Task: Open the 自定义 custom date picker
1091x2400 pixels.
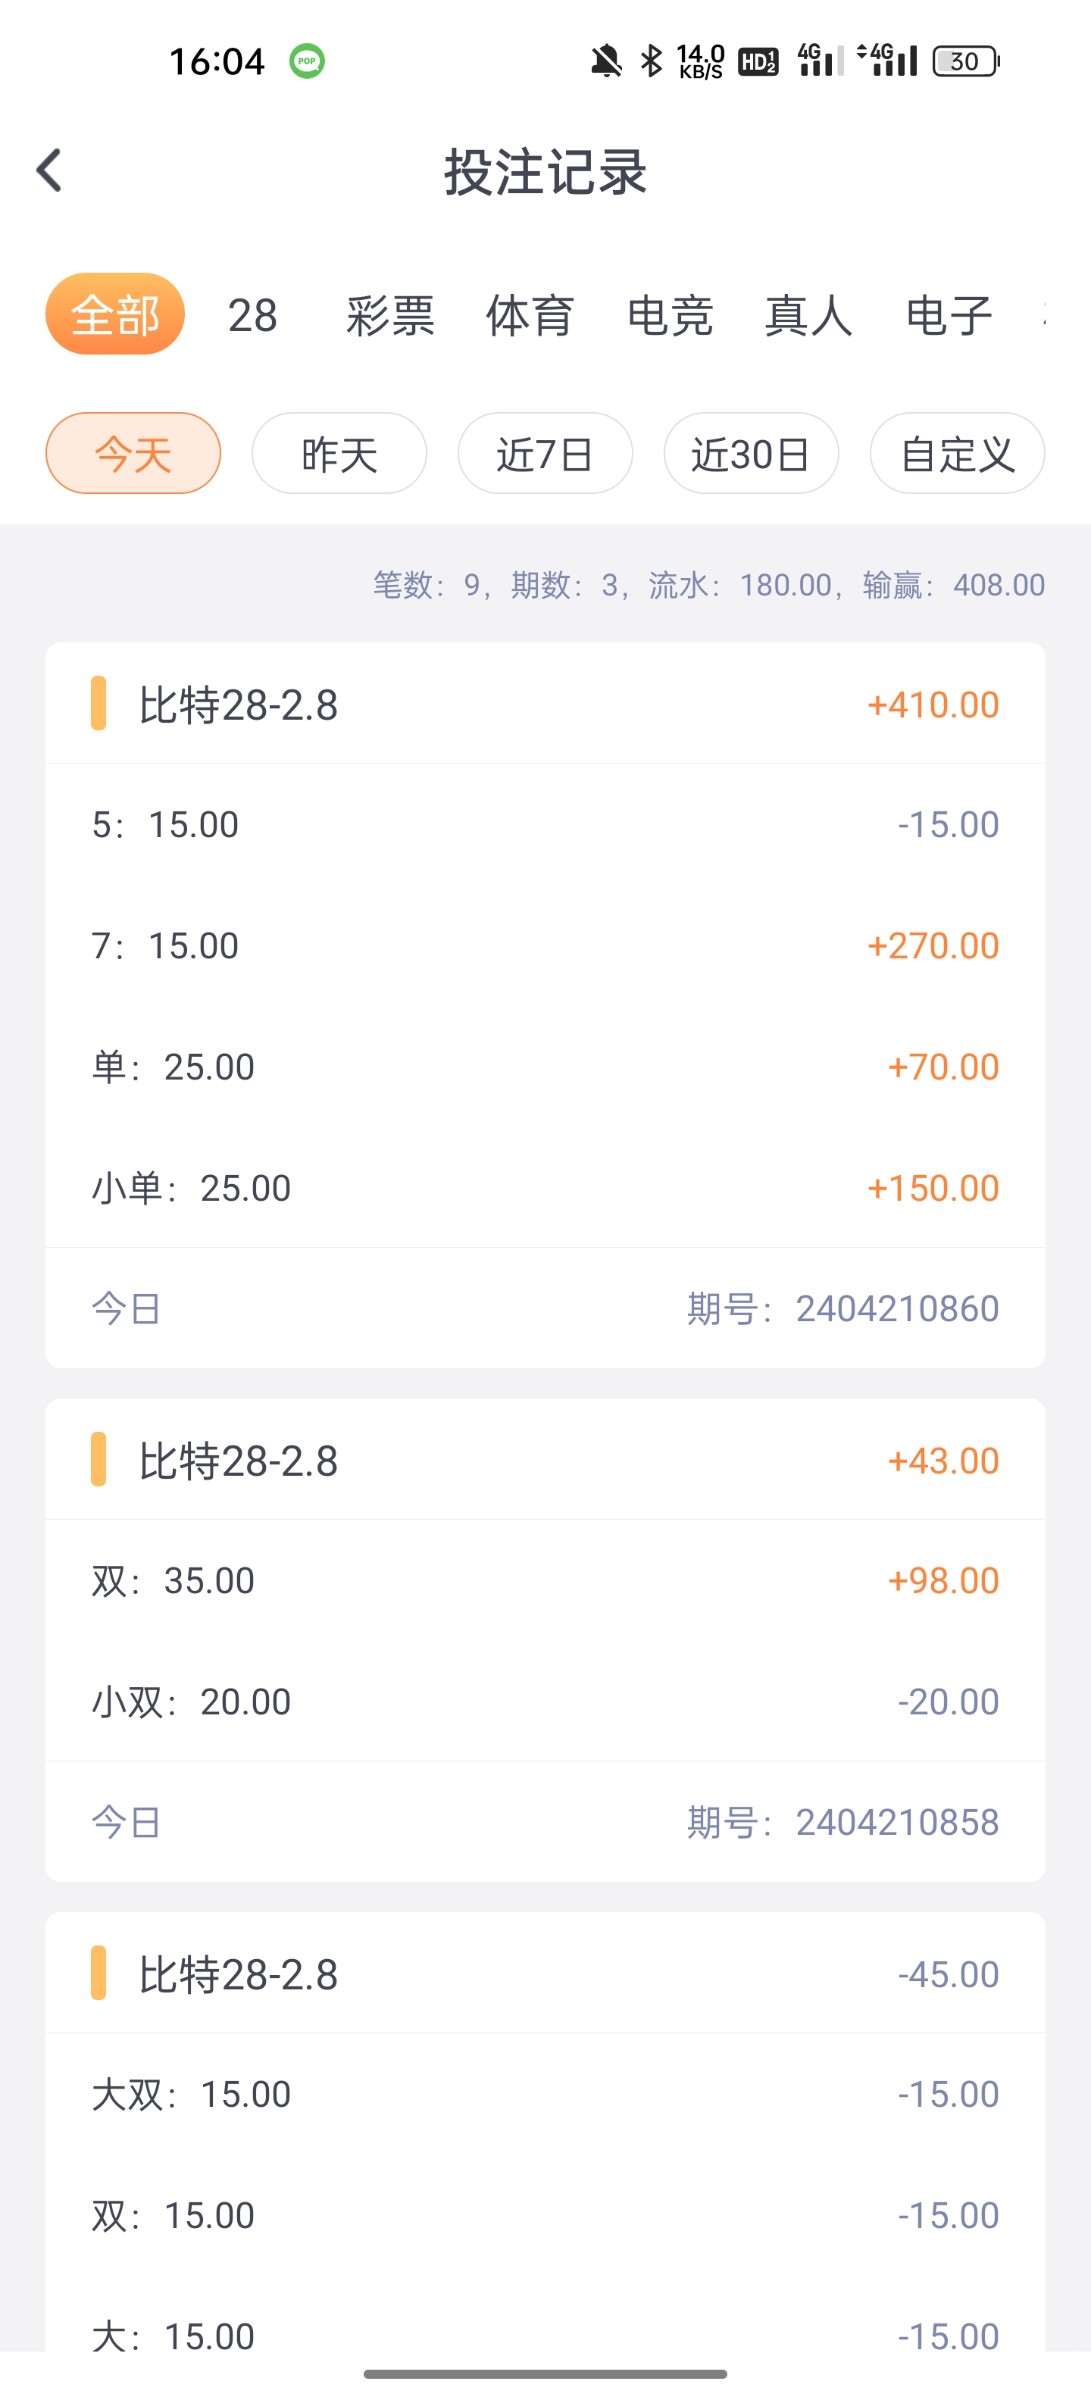Action: coord(957,454)
